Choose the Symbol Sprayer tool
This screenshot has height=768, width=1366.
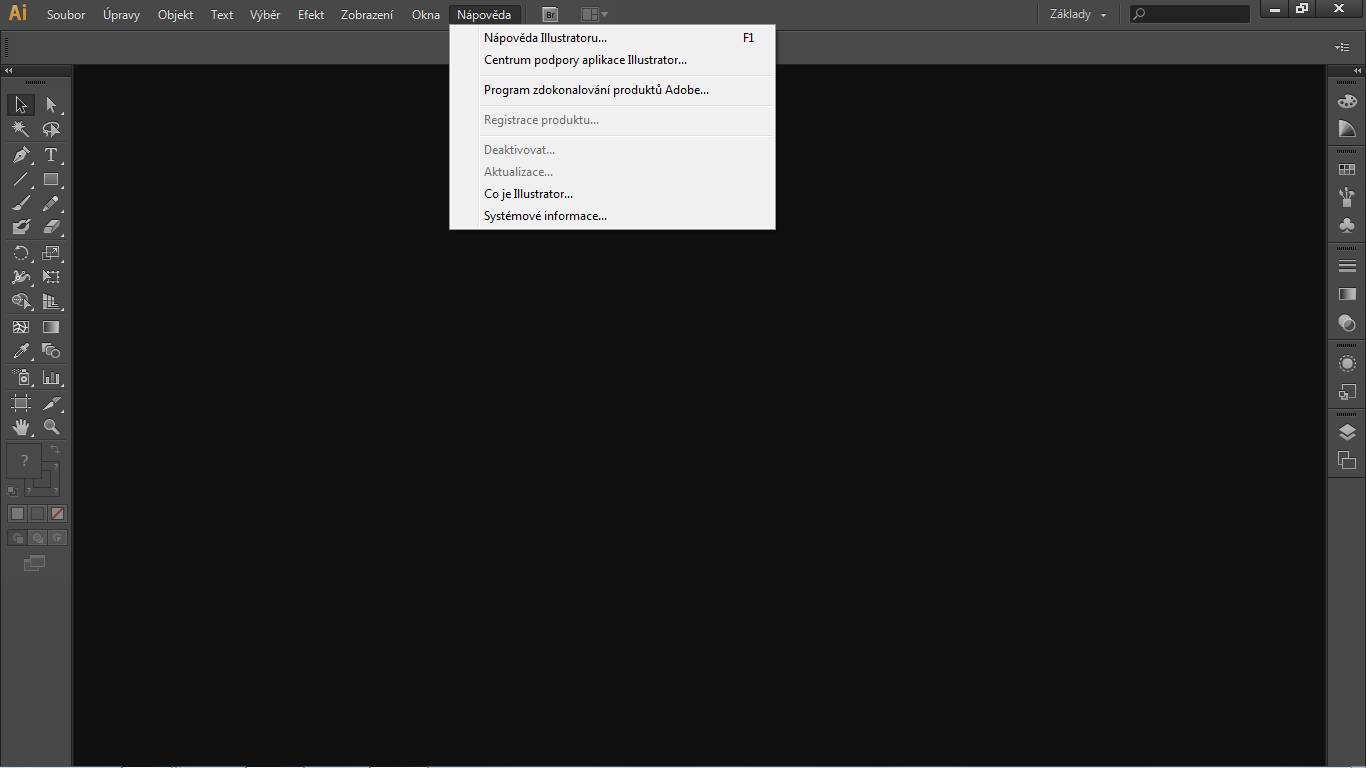(x=21, y=378)
